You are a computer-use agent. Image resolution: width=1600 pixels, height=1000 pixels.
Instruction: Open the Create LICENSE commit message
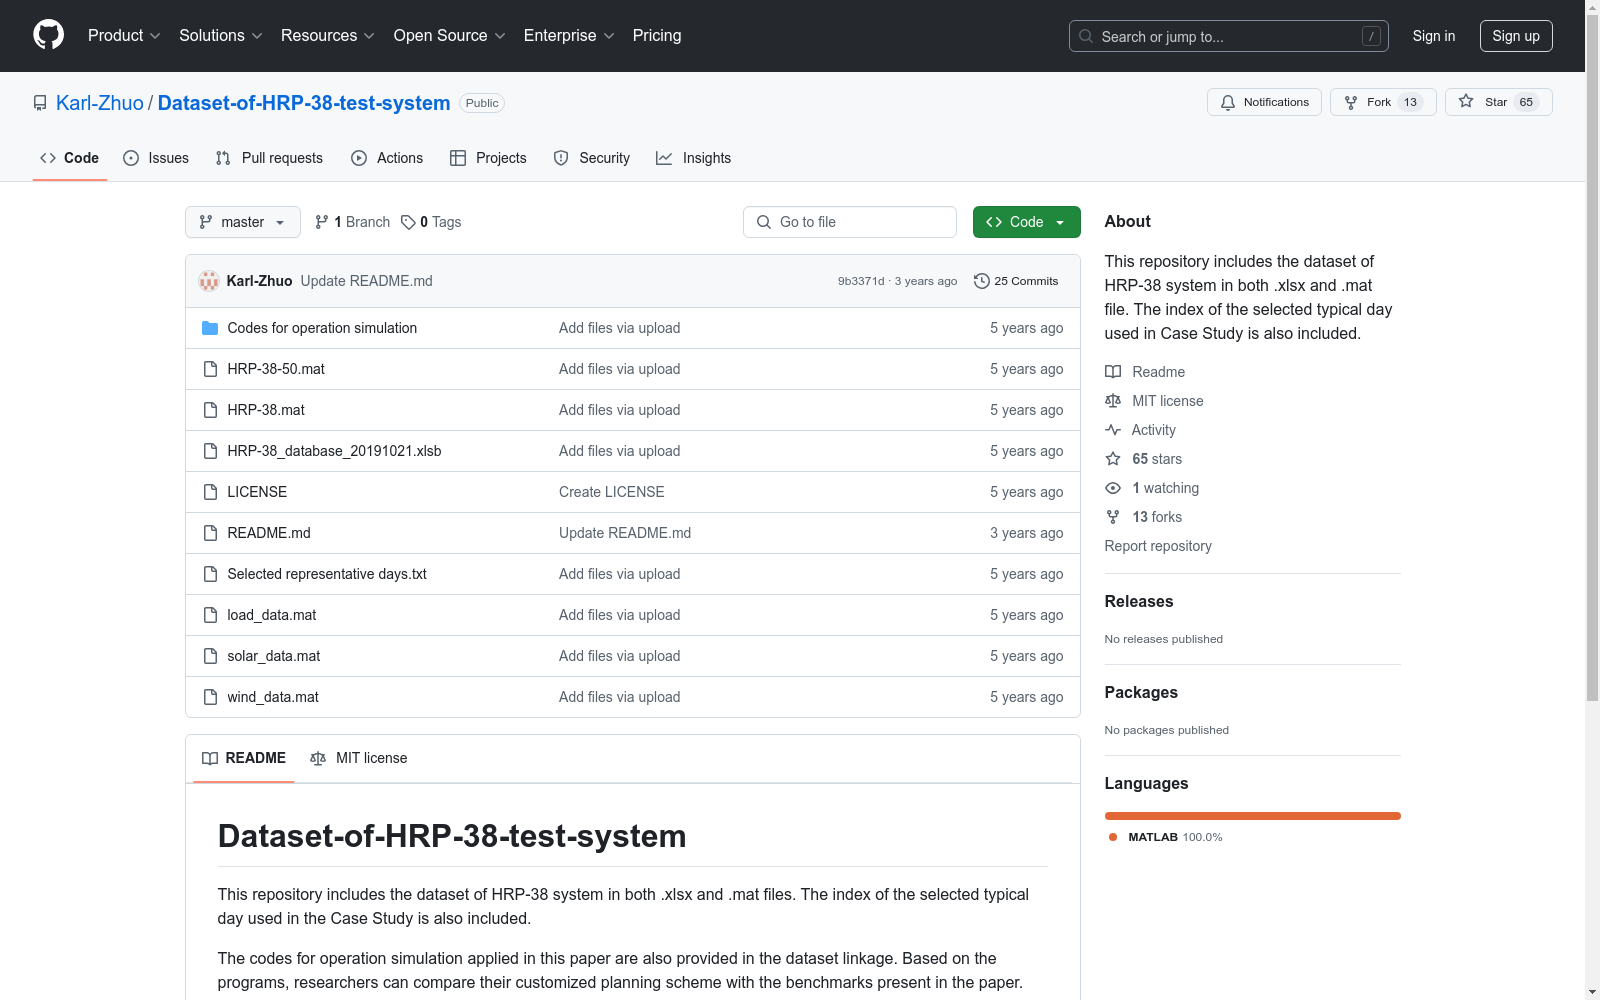(x=612, y=492)
